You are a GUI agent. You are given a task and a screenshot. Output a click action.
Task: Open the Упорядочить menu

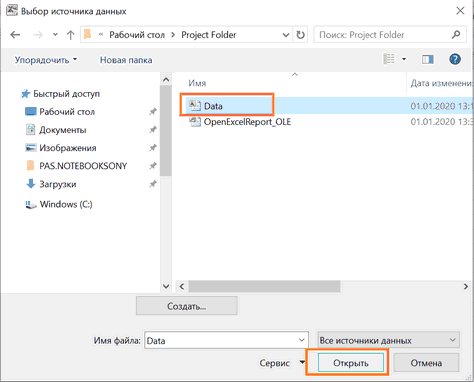pos(46,60)
